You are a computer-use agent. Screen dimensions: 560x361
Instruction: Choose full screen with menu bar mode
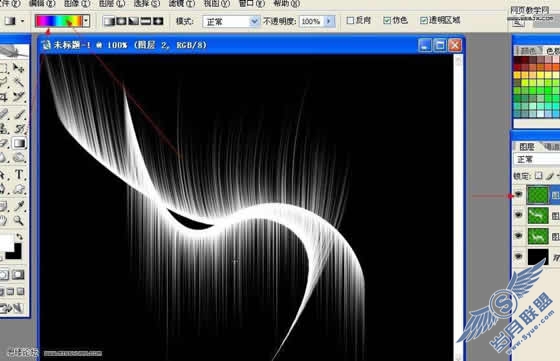(10, 292)
